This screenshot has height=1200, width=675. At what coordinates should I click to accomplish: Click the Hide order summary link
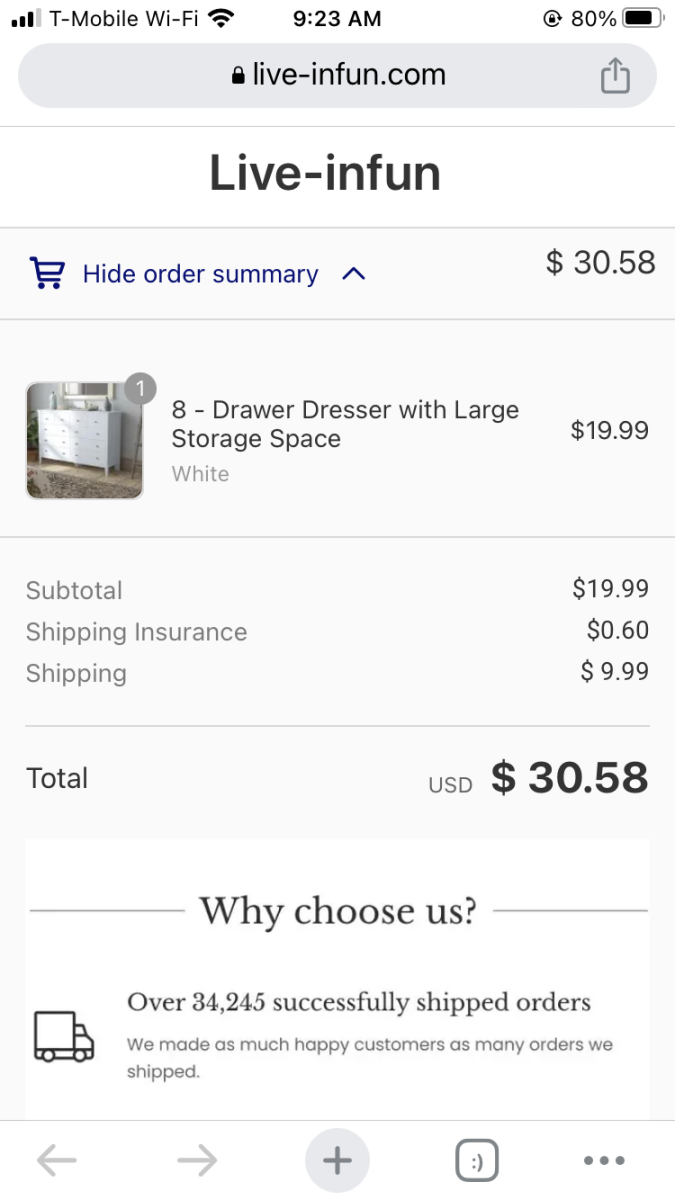[x=200, y=274]
